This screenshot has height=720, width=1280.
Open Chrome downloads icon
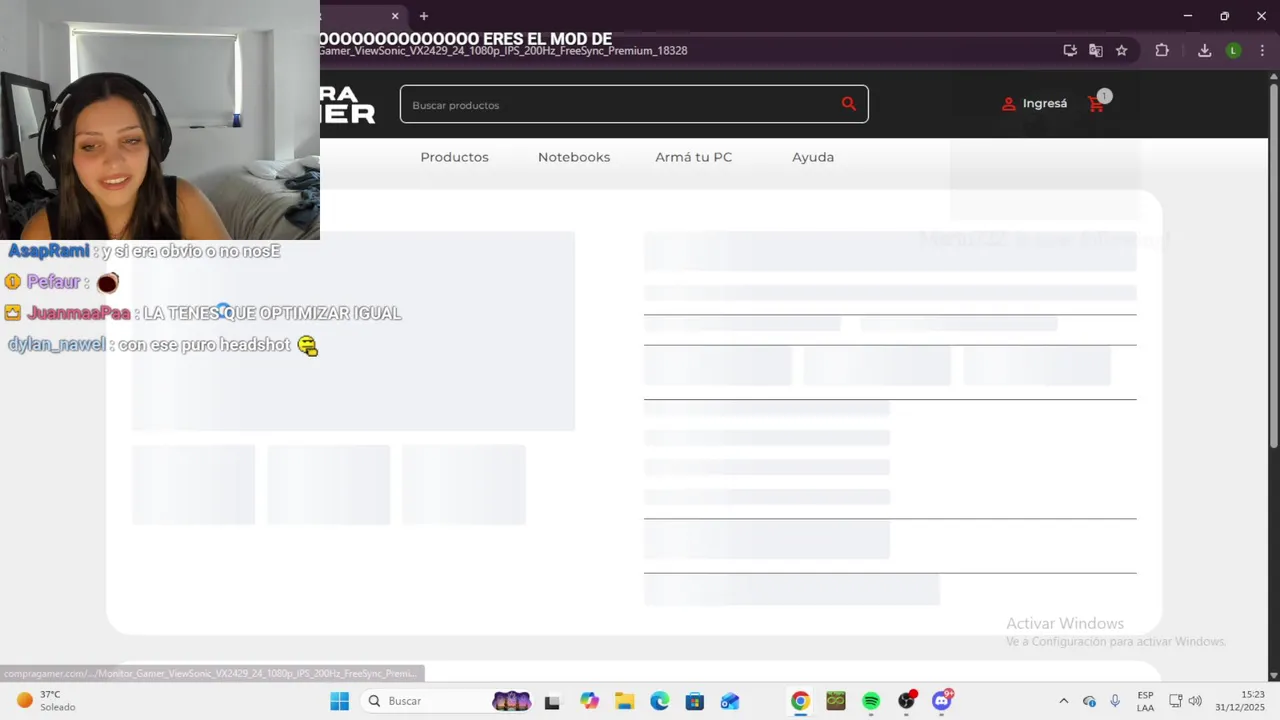tap(1205, 50)
